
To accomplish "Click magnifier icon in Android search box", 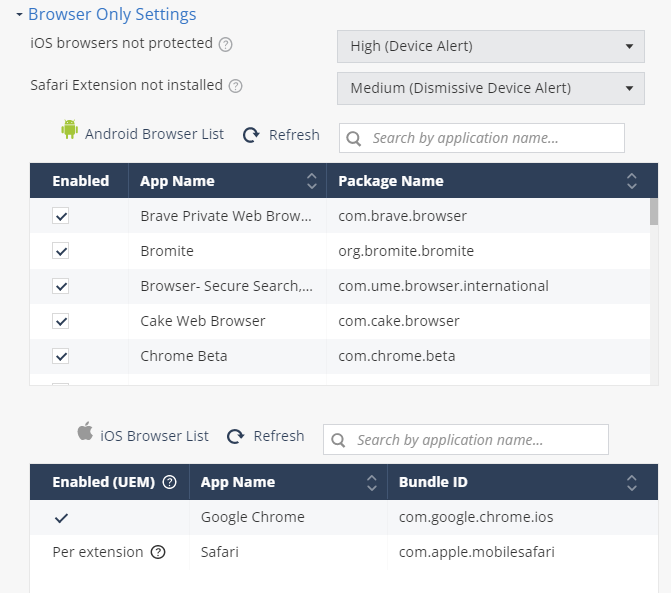I will (353, 139).
